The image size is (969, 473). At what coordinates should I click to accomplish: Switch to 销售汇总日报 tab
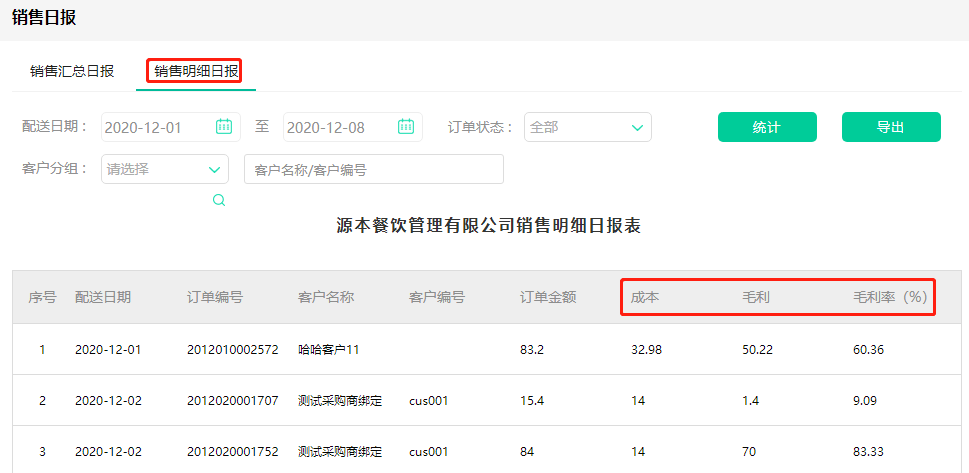[72, 71]
